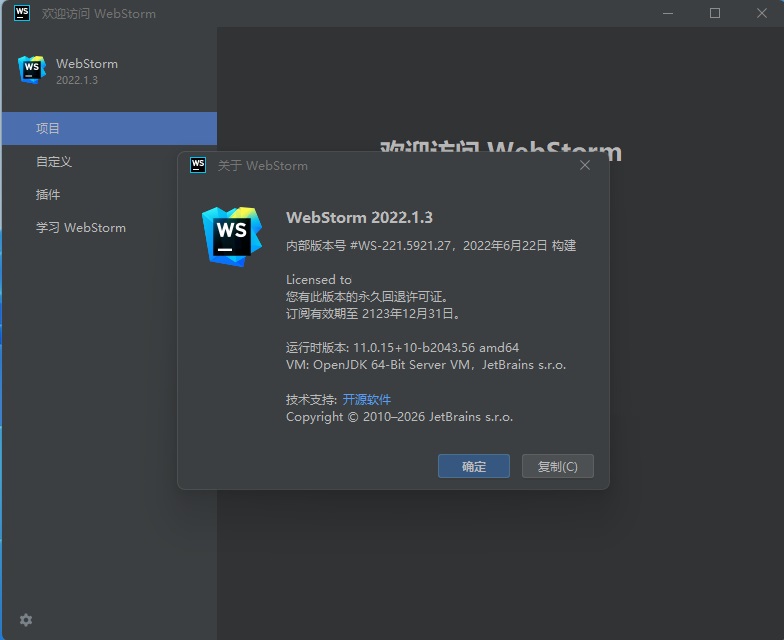The height and width of the screenshot is (640, 784).
Task: Select the 项目 tab in sidebar
Action: pyautogui.click(x=110, y=128)
